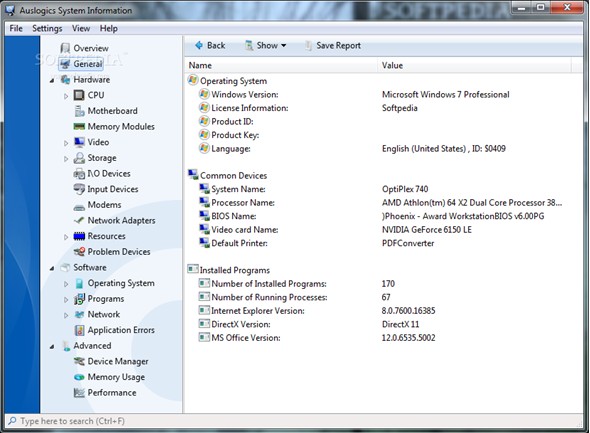Click the Memory Modules icon

coord(79,127)
